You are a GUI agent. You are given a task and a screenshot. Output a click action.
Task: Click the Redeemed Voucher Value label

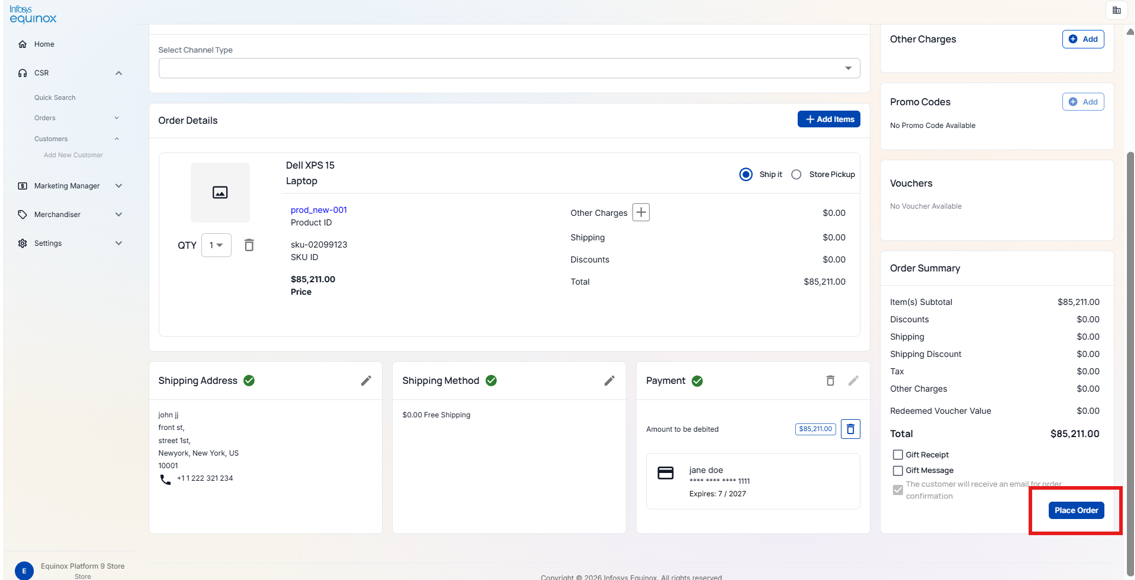tap(941, 411)
